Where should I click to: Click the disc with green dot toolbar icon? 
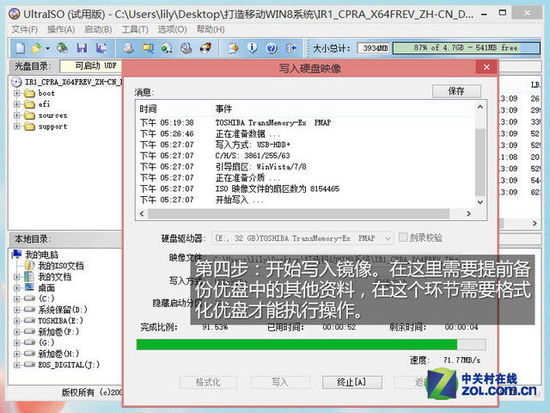click(167, 48)
